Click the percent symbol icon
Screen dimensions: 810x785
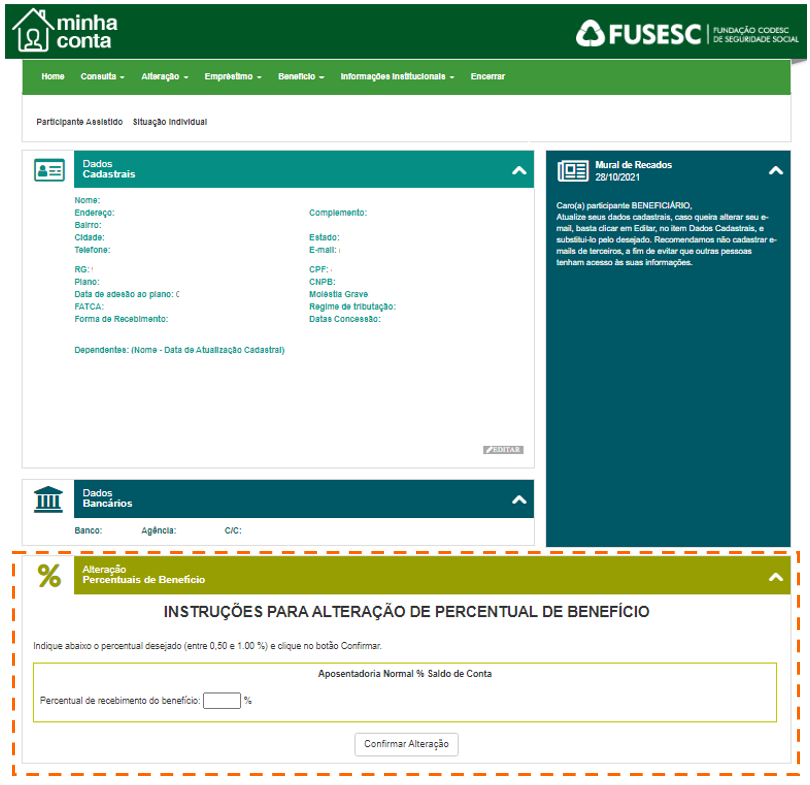pos(49,576)
